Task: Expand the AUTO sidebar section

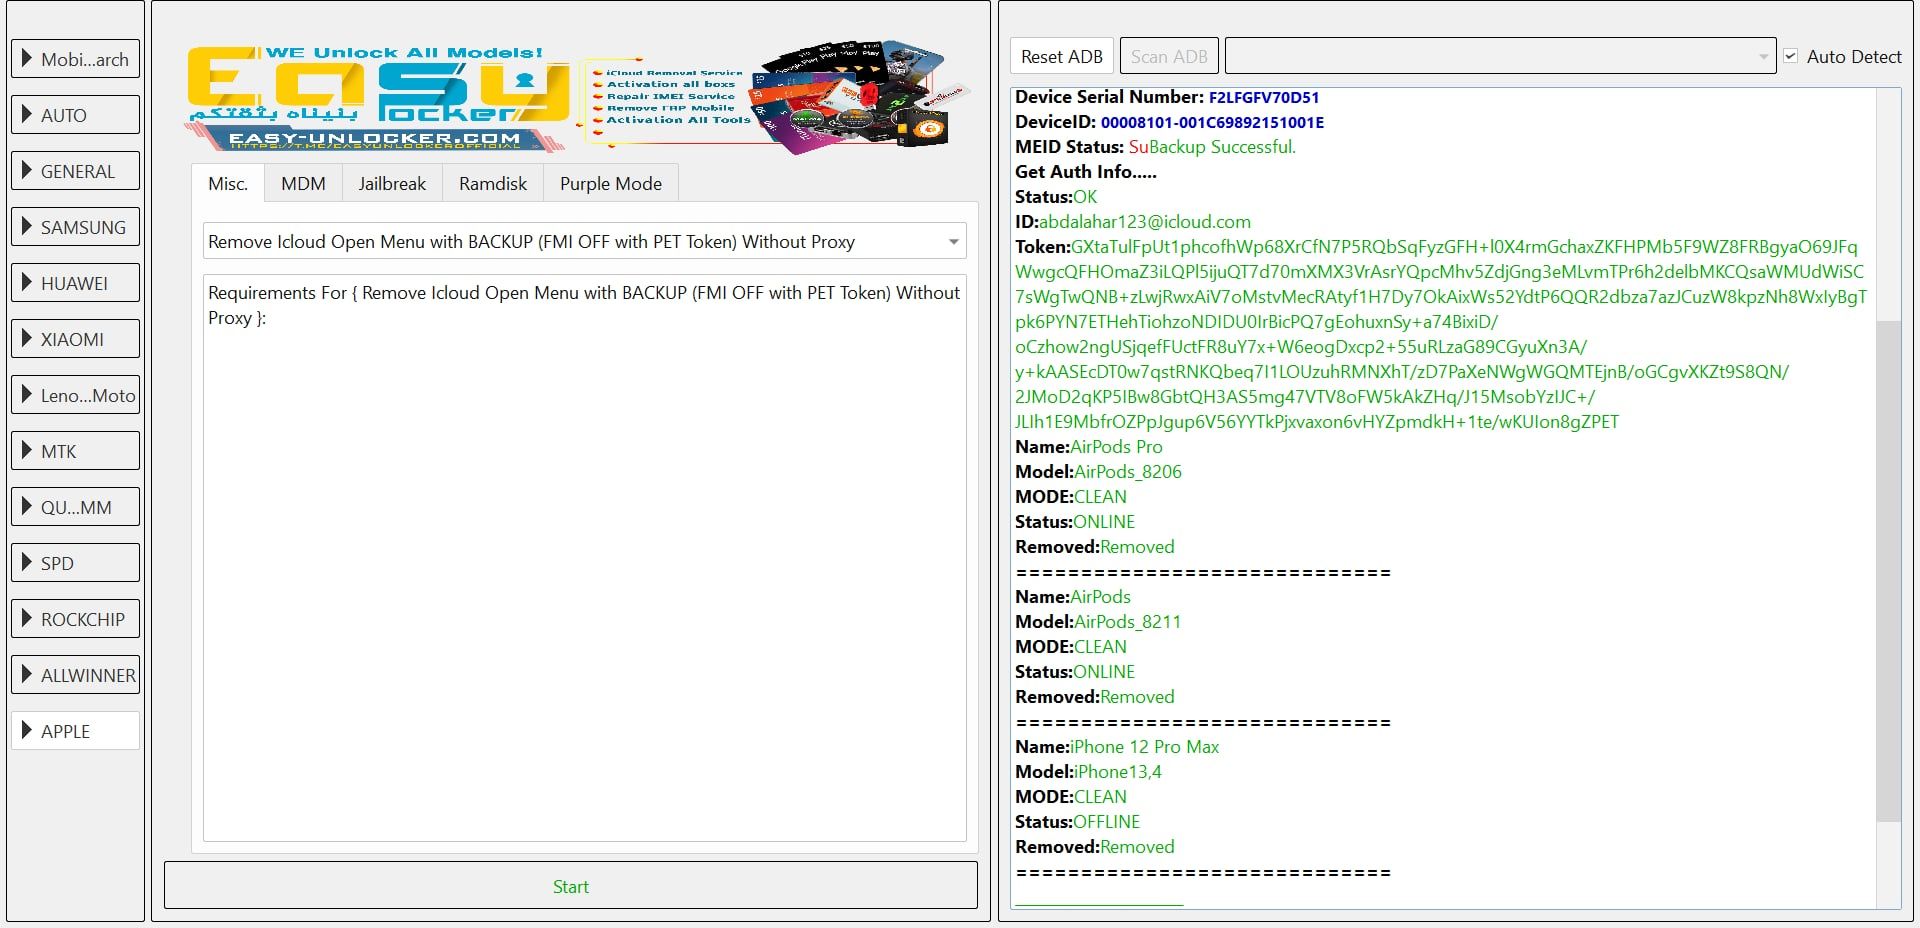Action: (75, 115)
